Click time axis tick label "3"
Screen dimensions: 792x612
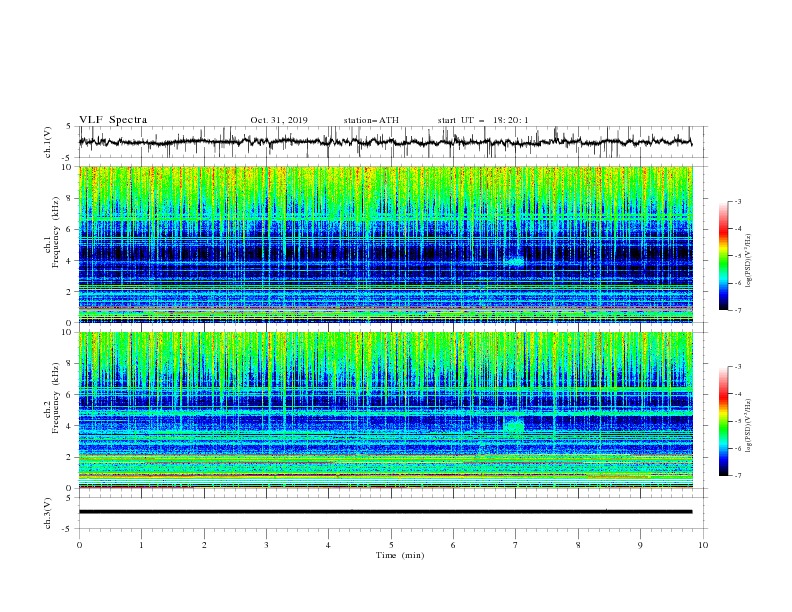(266, 545)
